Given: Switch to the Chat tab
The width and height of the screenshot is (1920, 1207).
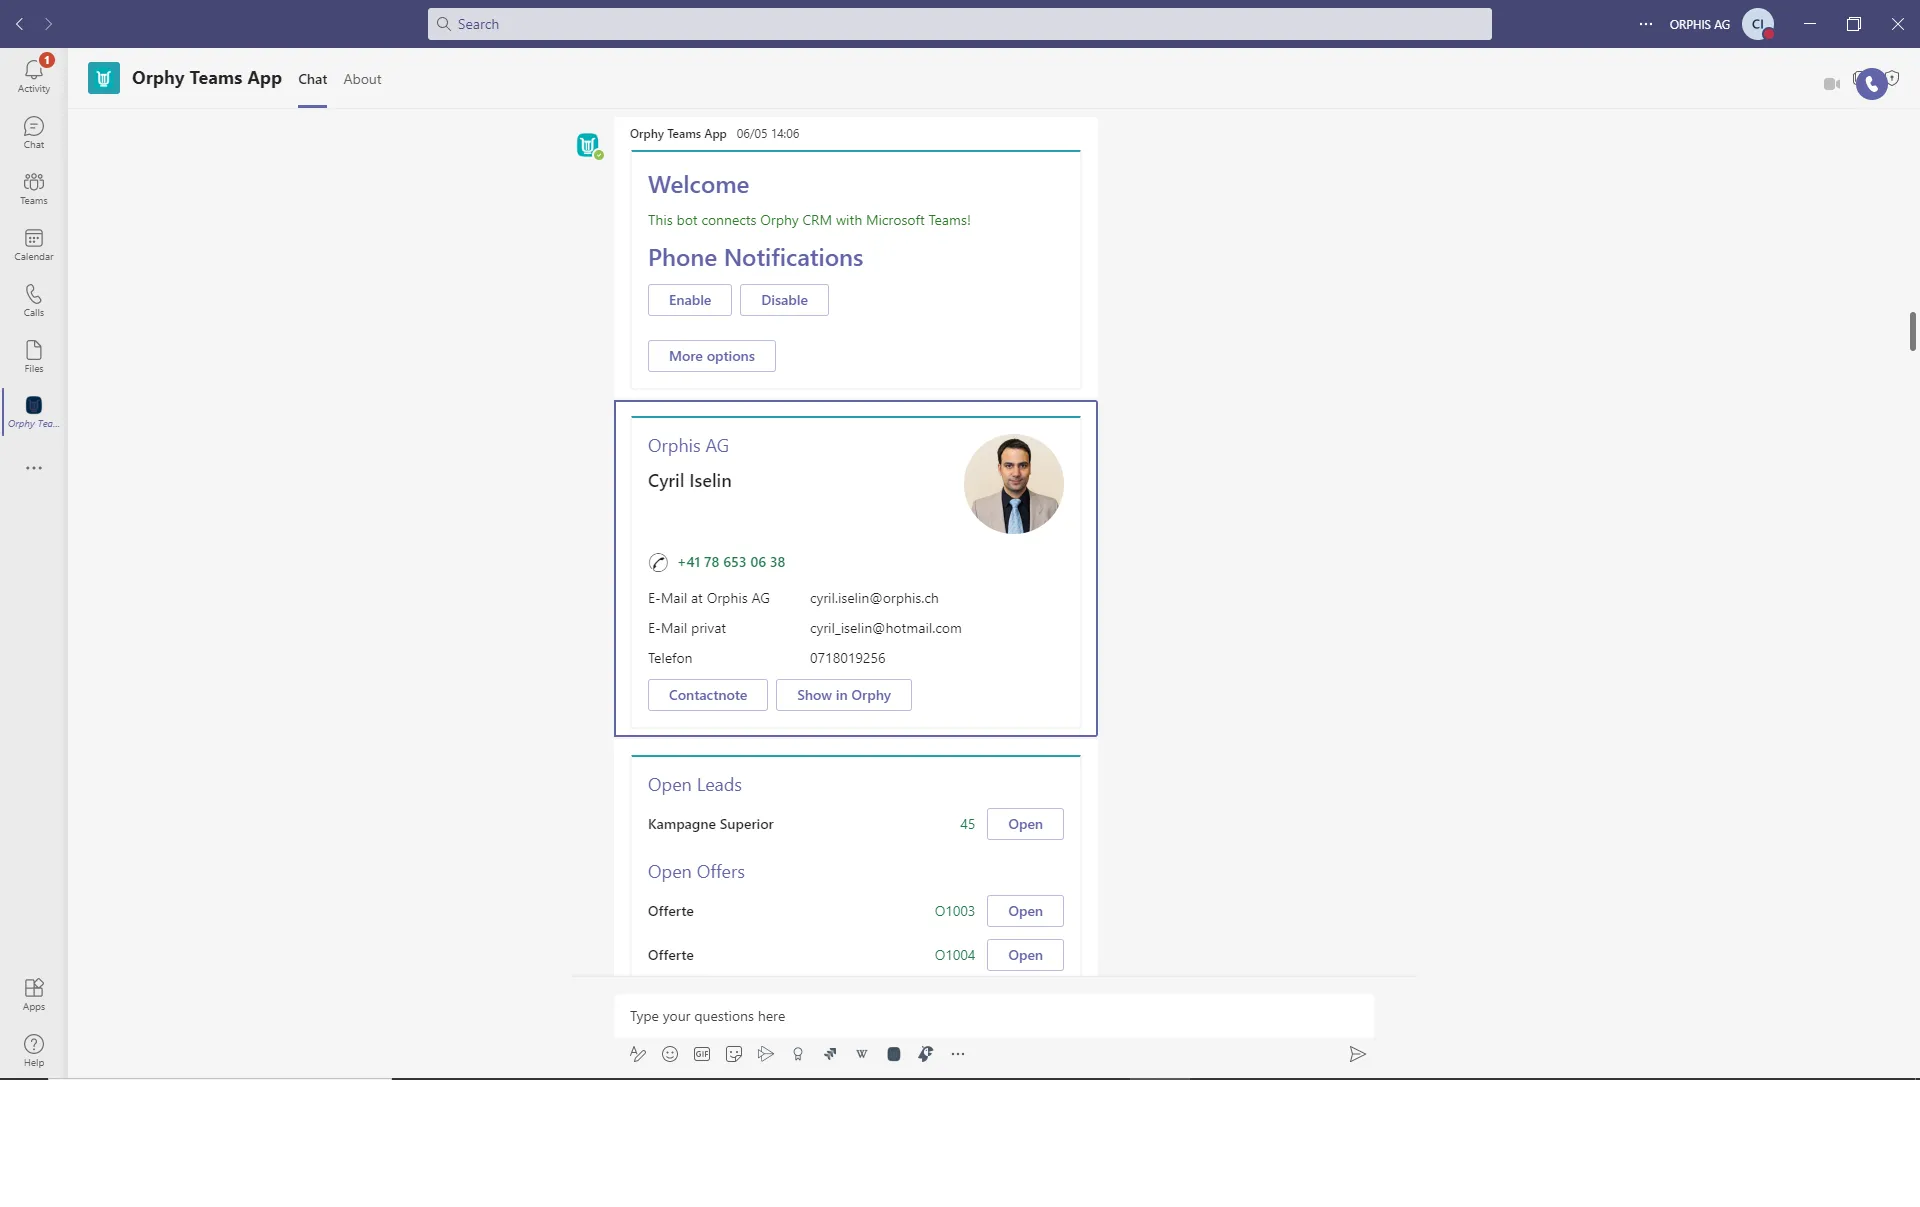Looking at the screenshot, I should [313, 79].
